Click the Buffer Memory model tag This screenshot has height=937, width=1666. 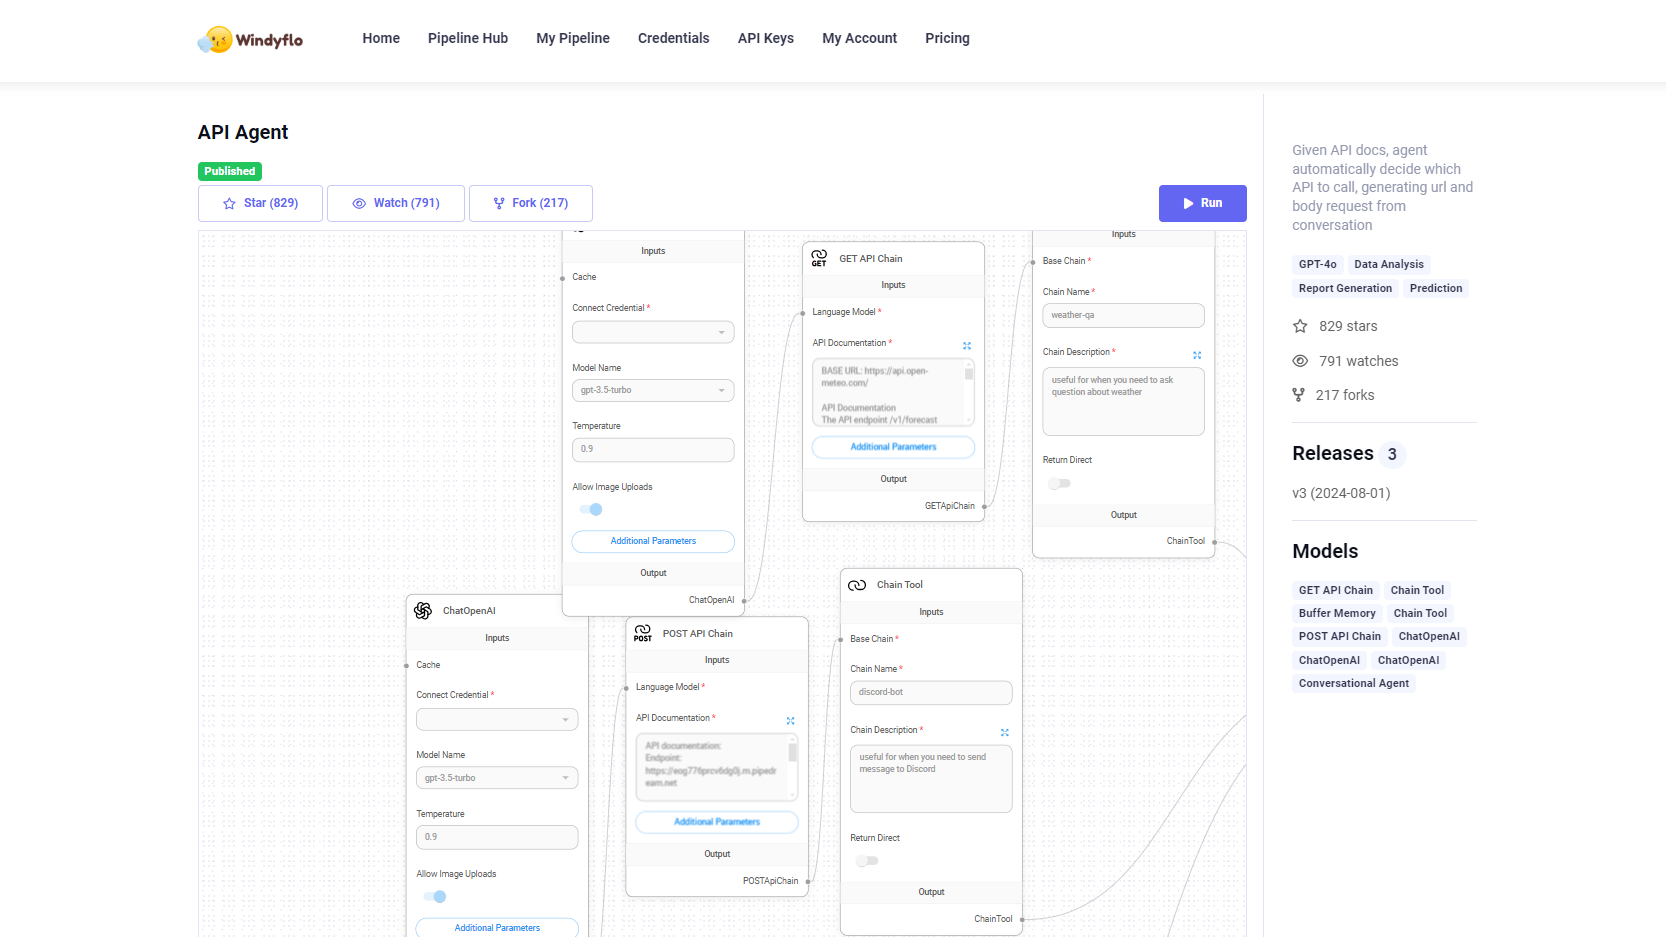coord(1337,613)
